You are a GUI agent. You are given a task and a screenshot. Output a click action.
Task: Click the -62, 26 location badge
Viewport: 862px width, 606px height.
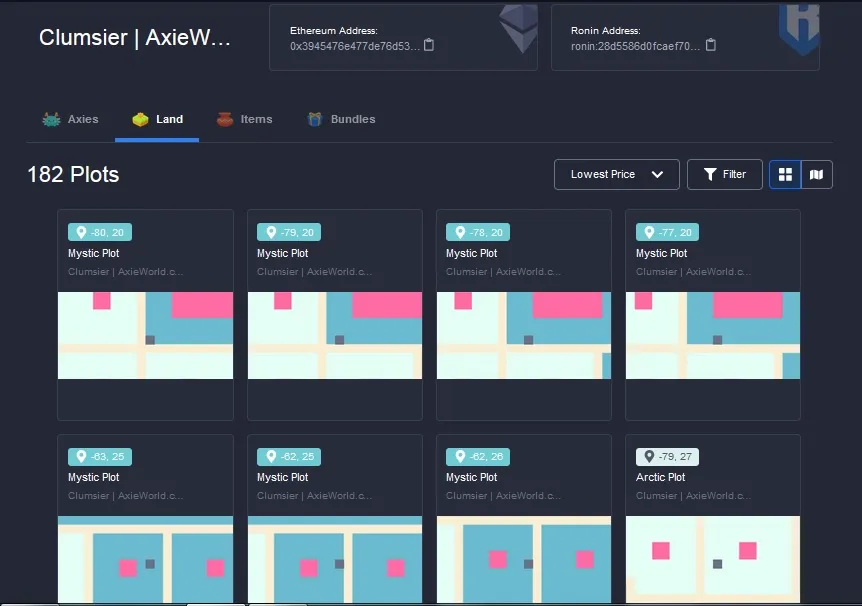click(478, 456)
